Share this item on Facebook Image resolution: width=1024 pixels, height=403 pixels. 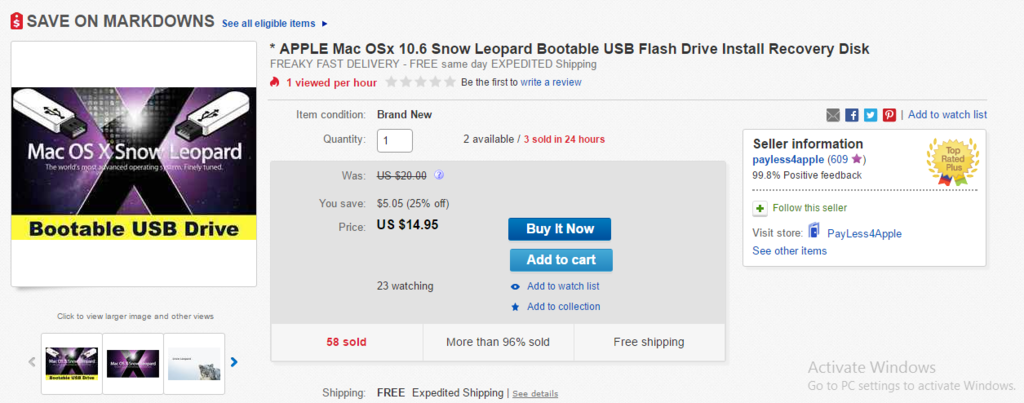852,115
